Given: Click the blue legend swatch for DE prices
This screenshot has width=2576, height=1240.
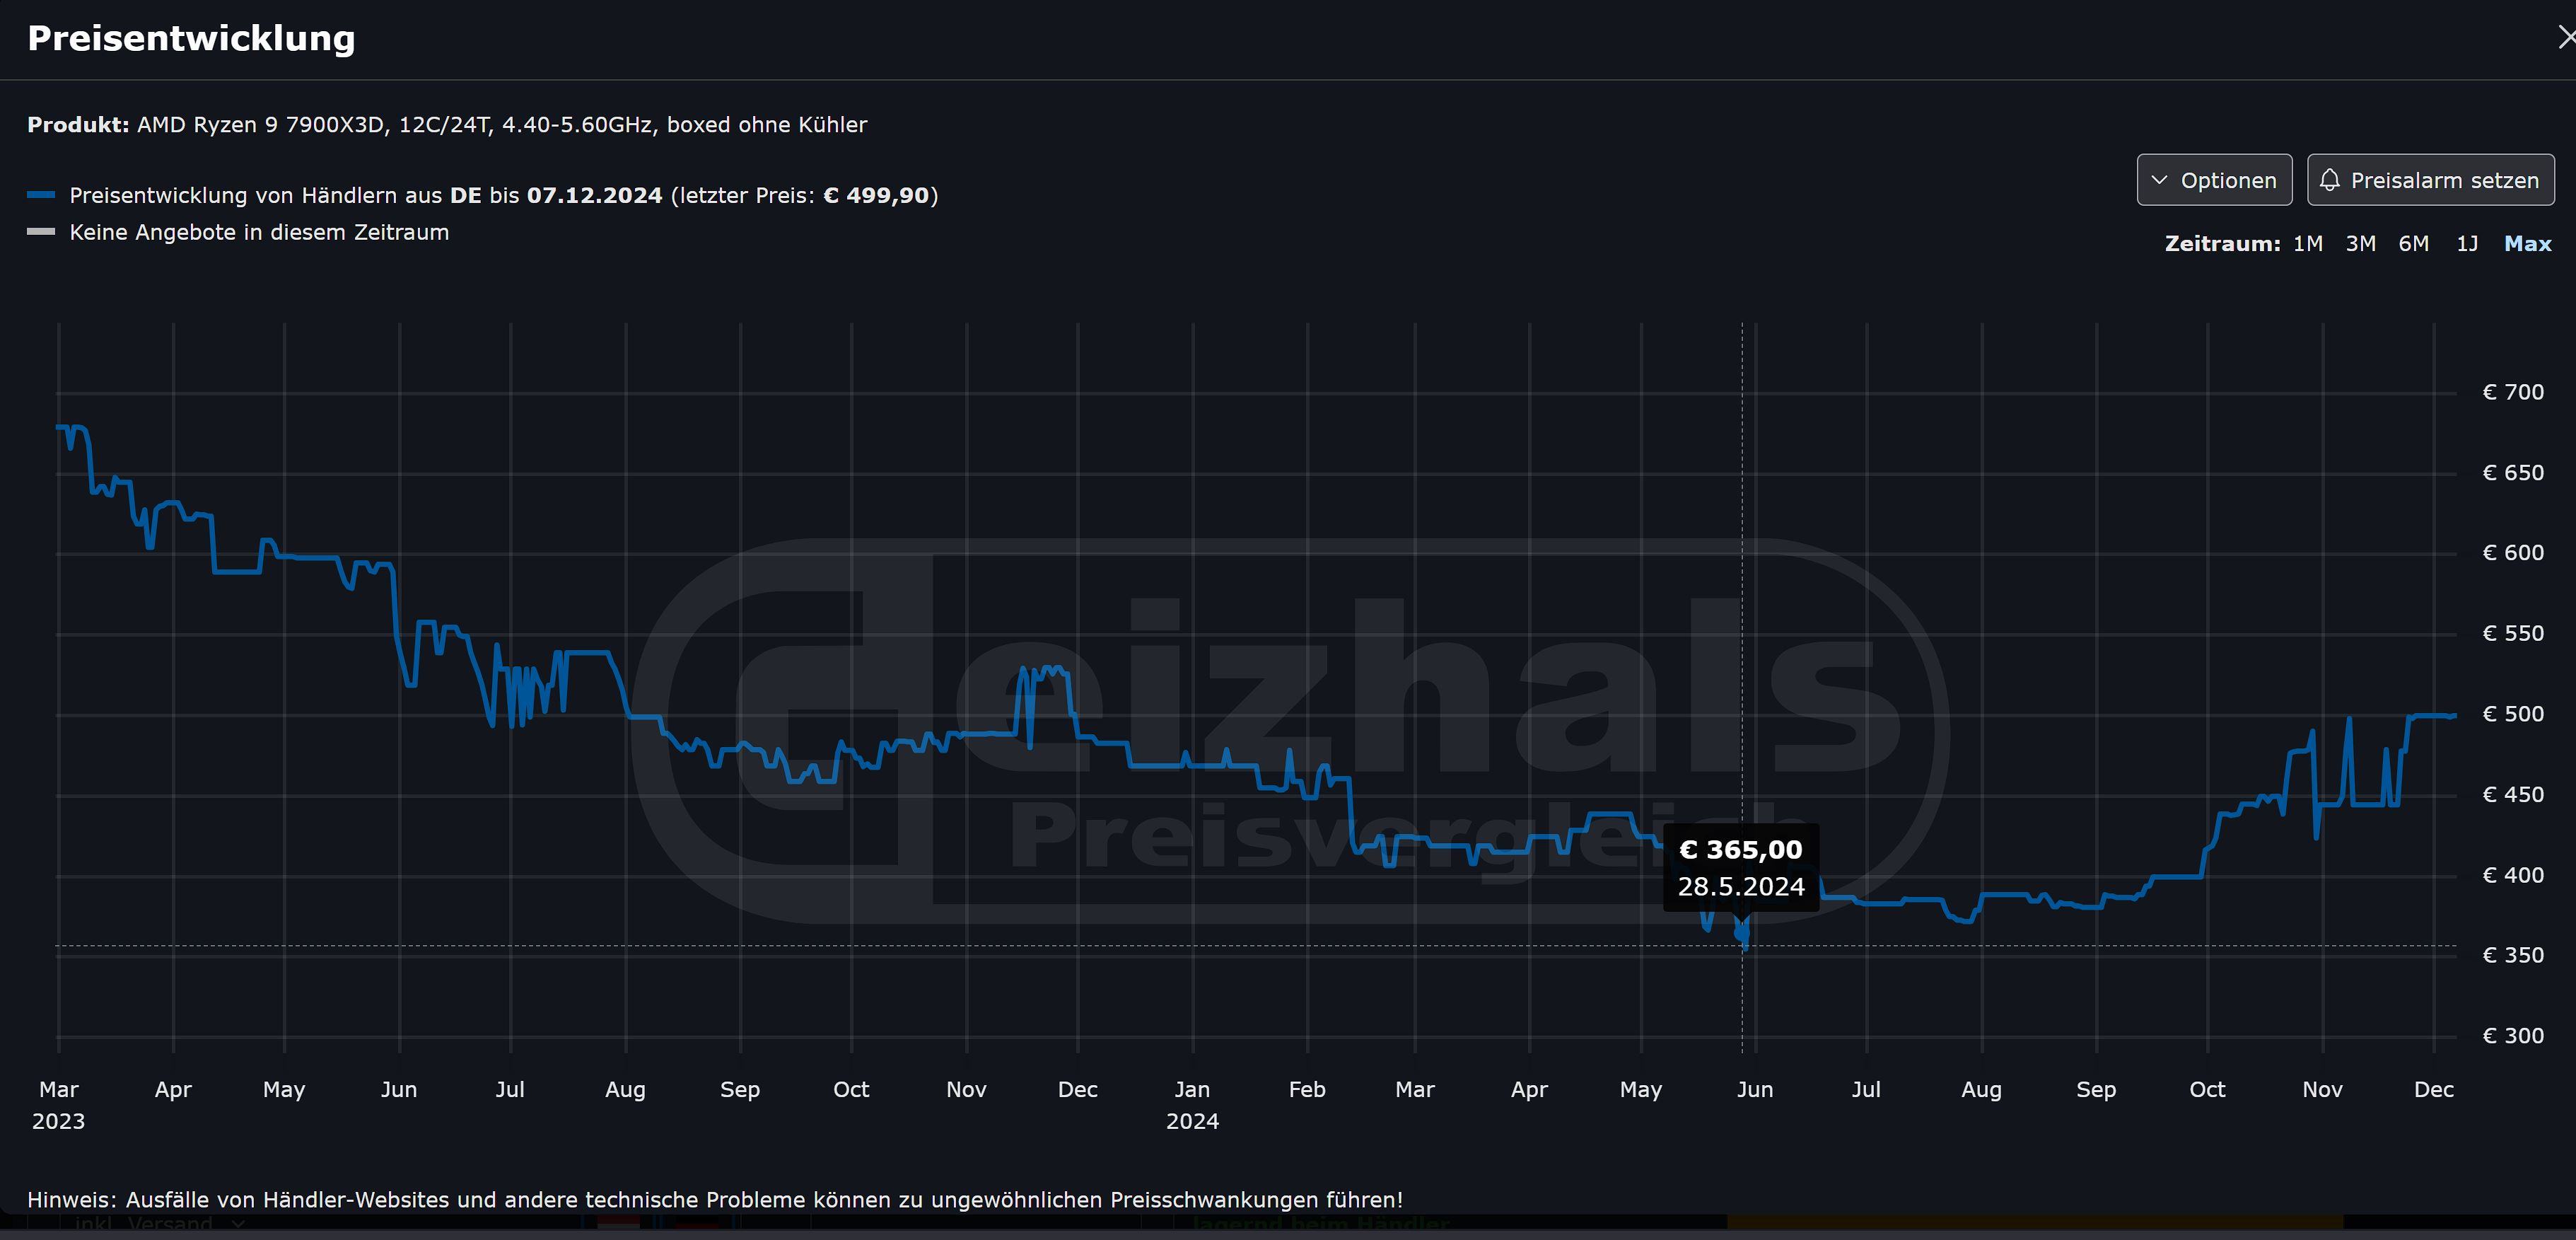Looking at the screenshot, I should click(41, 195).
